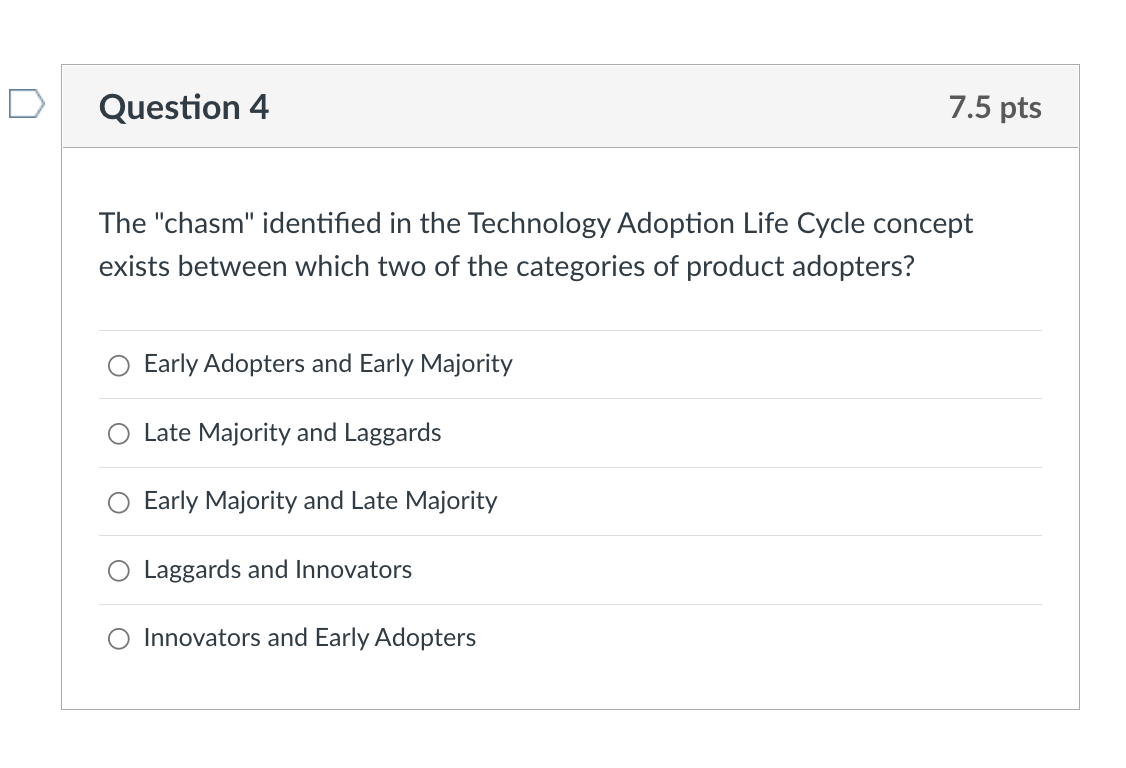
Task: Select the "Early Majority and Late Majority" radio button
Action: pos(118,501)
